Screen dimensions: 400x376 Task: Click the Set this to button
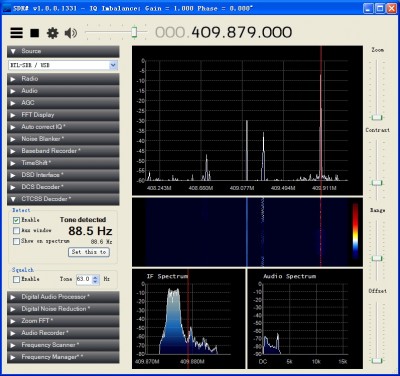(x=89, y=252)
